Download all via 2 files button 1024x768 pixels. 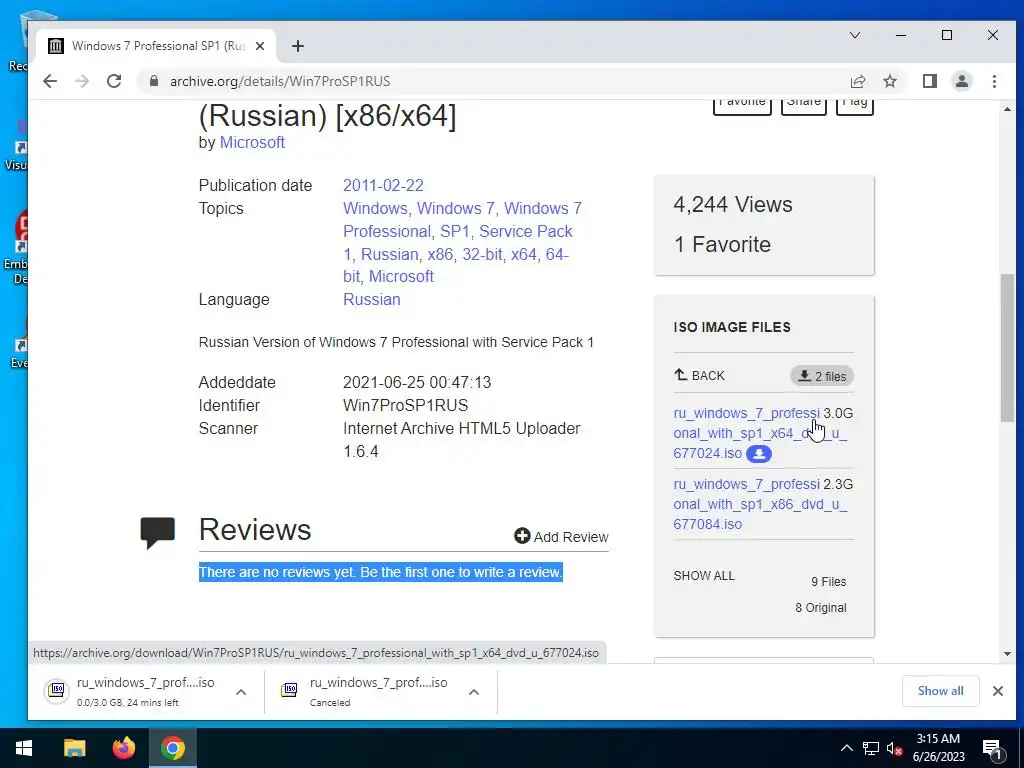(822, 376)
